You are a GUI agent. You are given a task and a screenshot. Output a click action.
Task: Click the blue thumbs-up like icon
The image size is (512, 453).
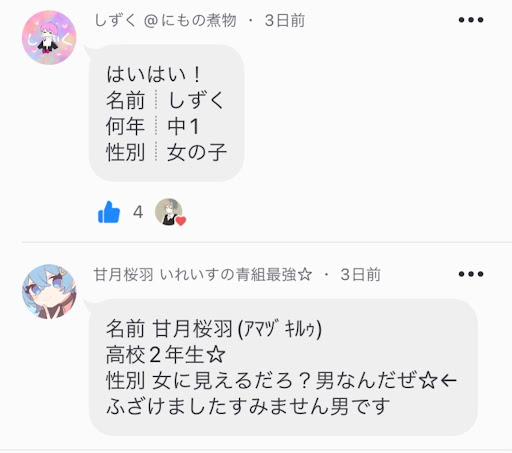[109, 212]
